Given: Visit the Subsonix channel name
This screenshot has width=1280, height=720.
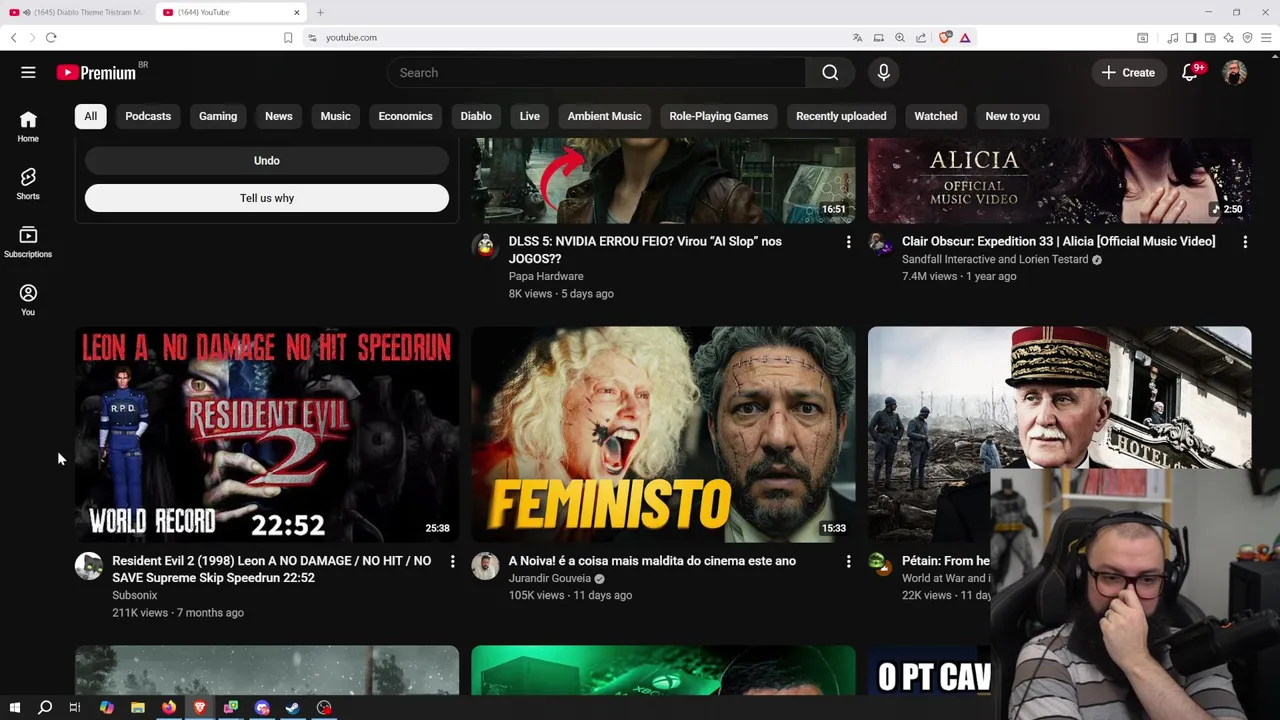Looking at the screenshot, I should tap(135, 595).
